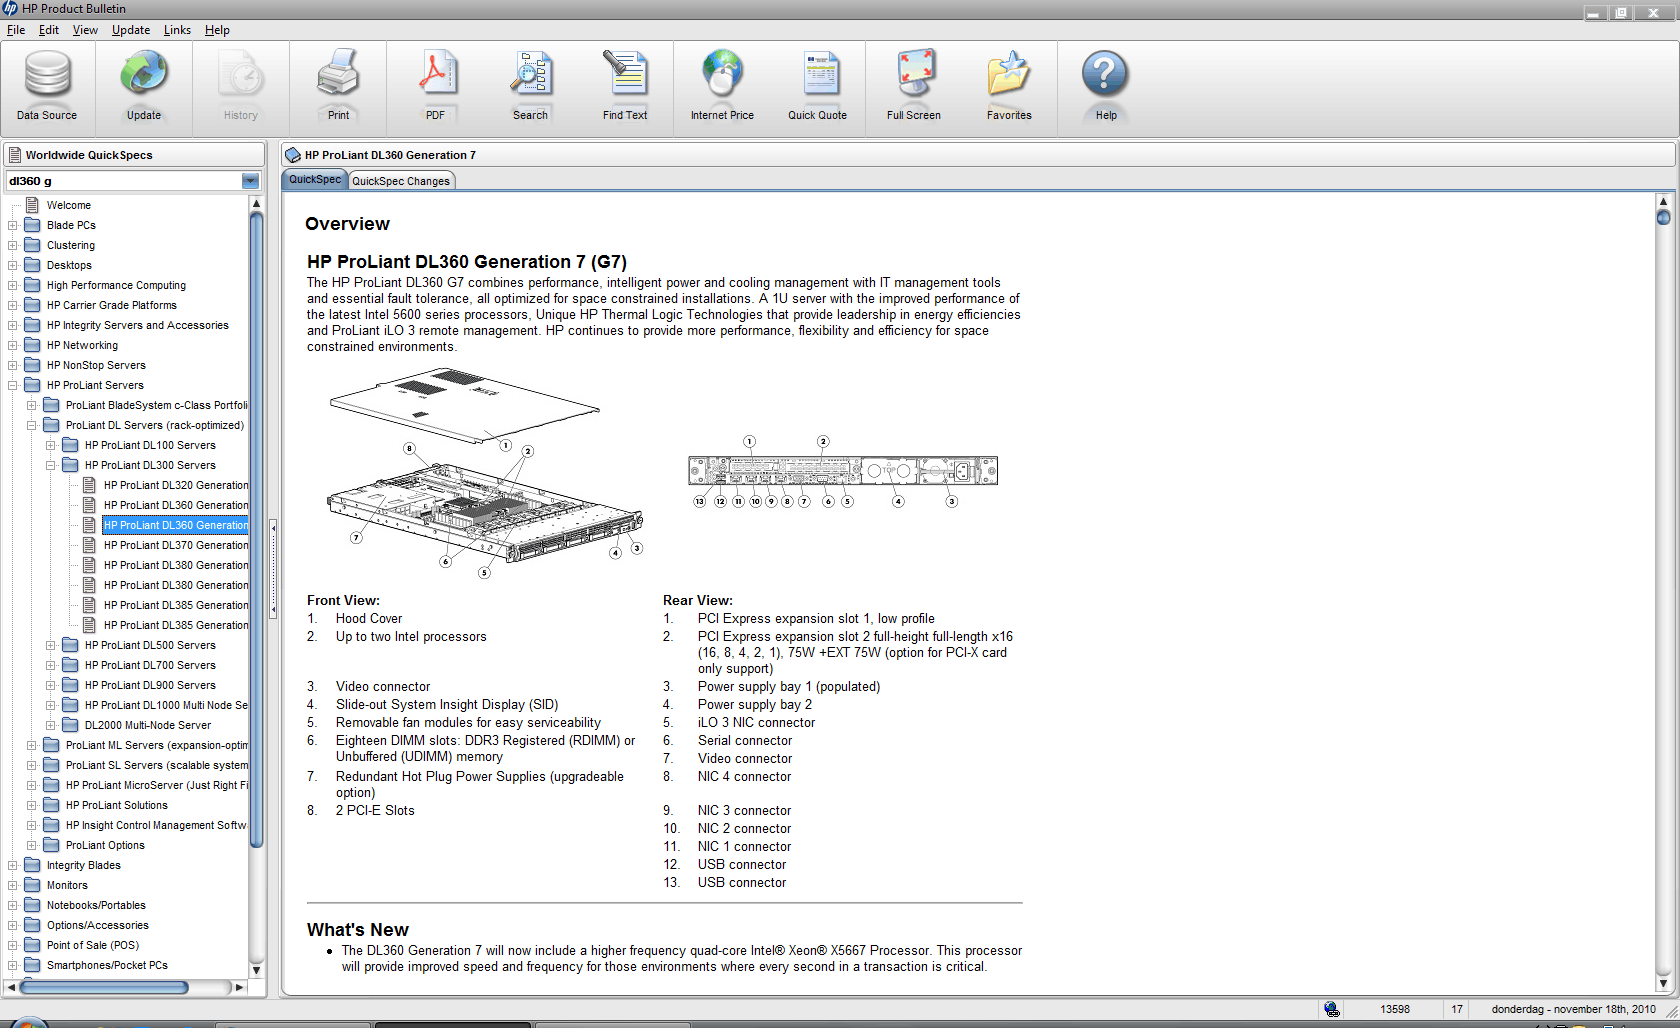Click the HP Networking folder icon

[32, 345]
